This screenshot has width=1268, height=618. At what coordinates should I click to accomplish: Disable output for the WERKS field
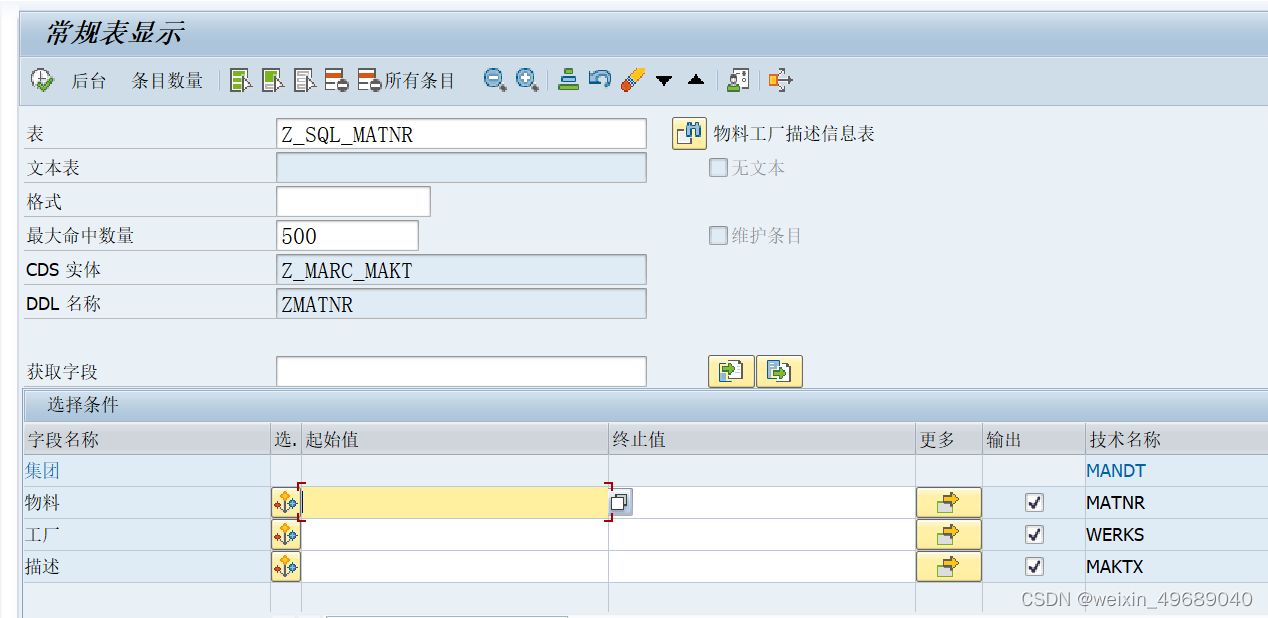pos(1034,534)
